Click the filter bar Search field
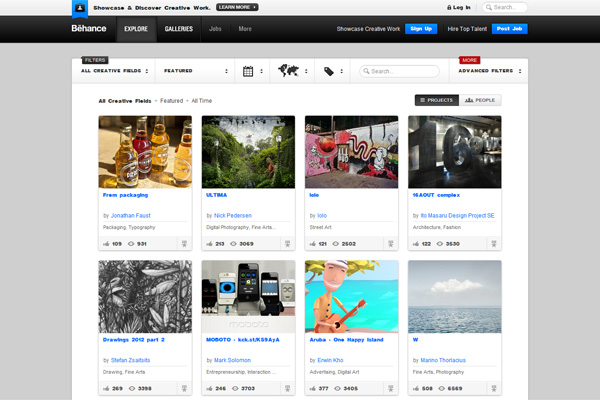This screenshot has height=400, width=600. pos(399,71)
